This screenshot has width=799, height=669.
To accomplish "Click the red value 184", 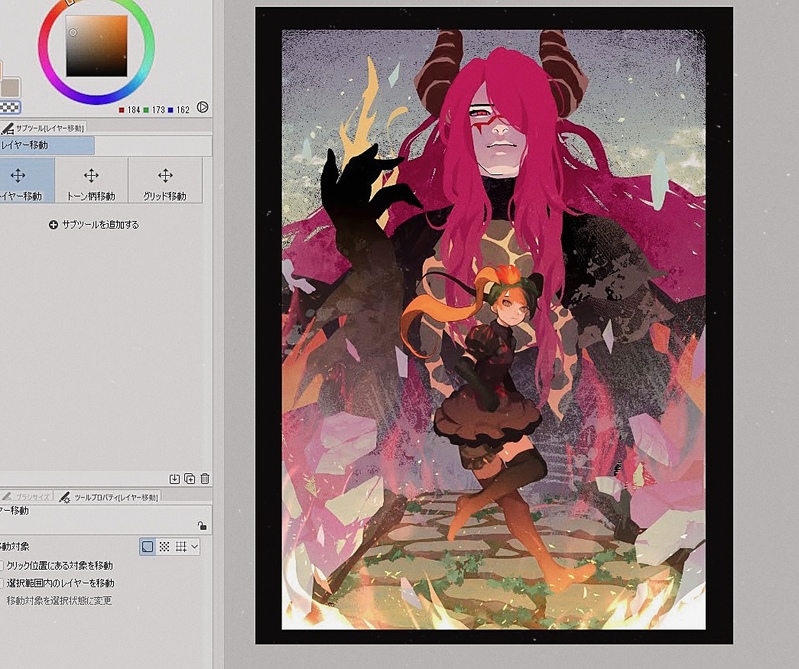I will (x=134, y=110).
